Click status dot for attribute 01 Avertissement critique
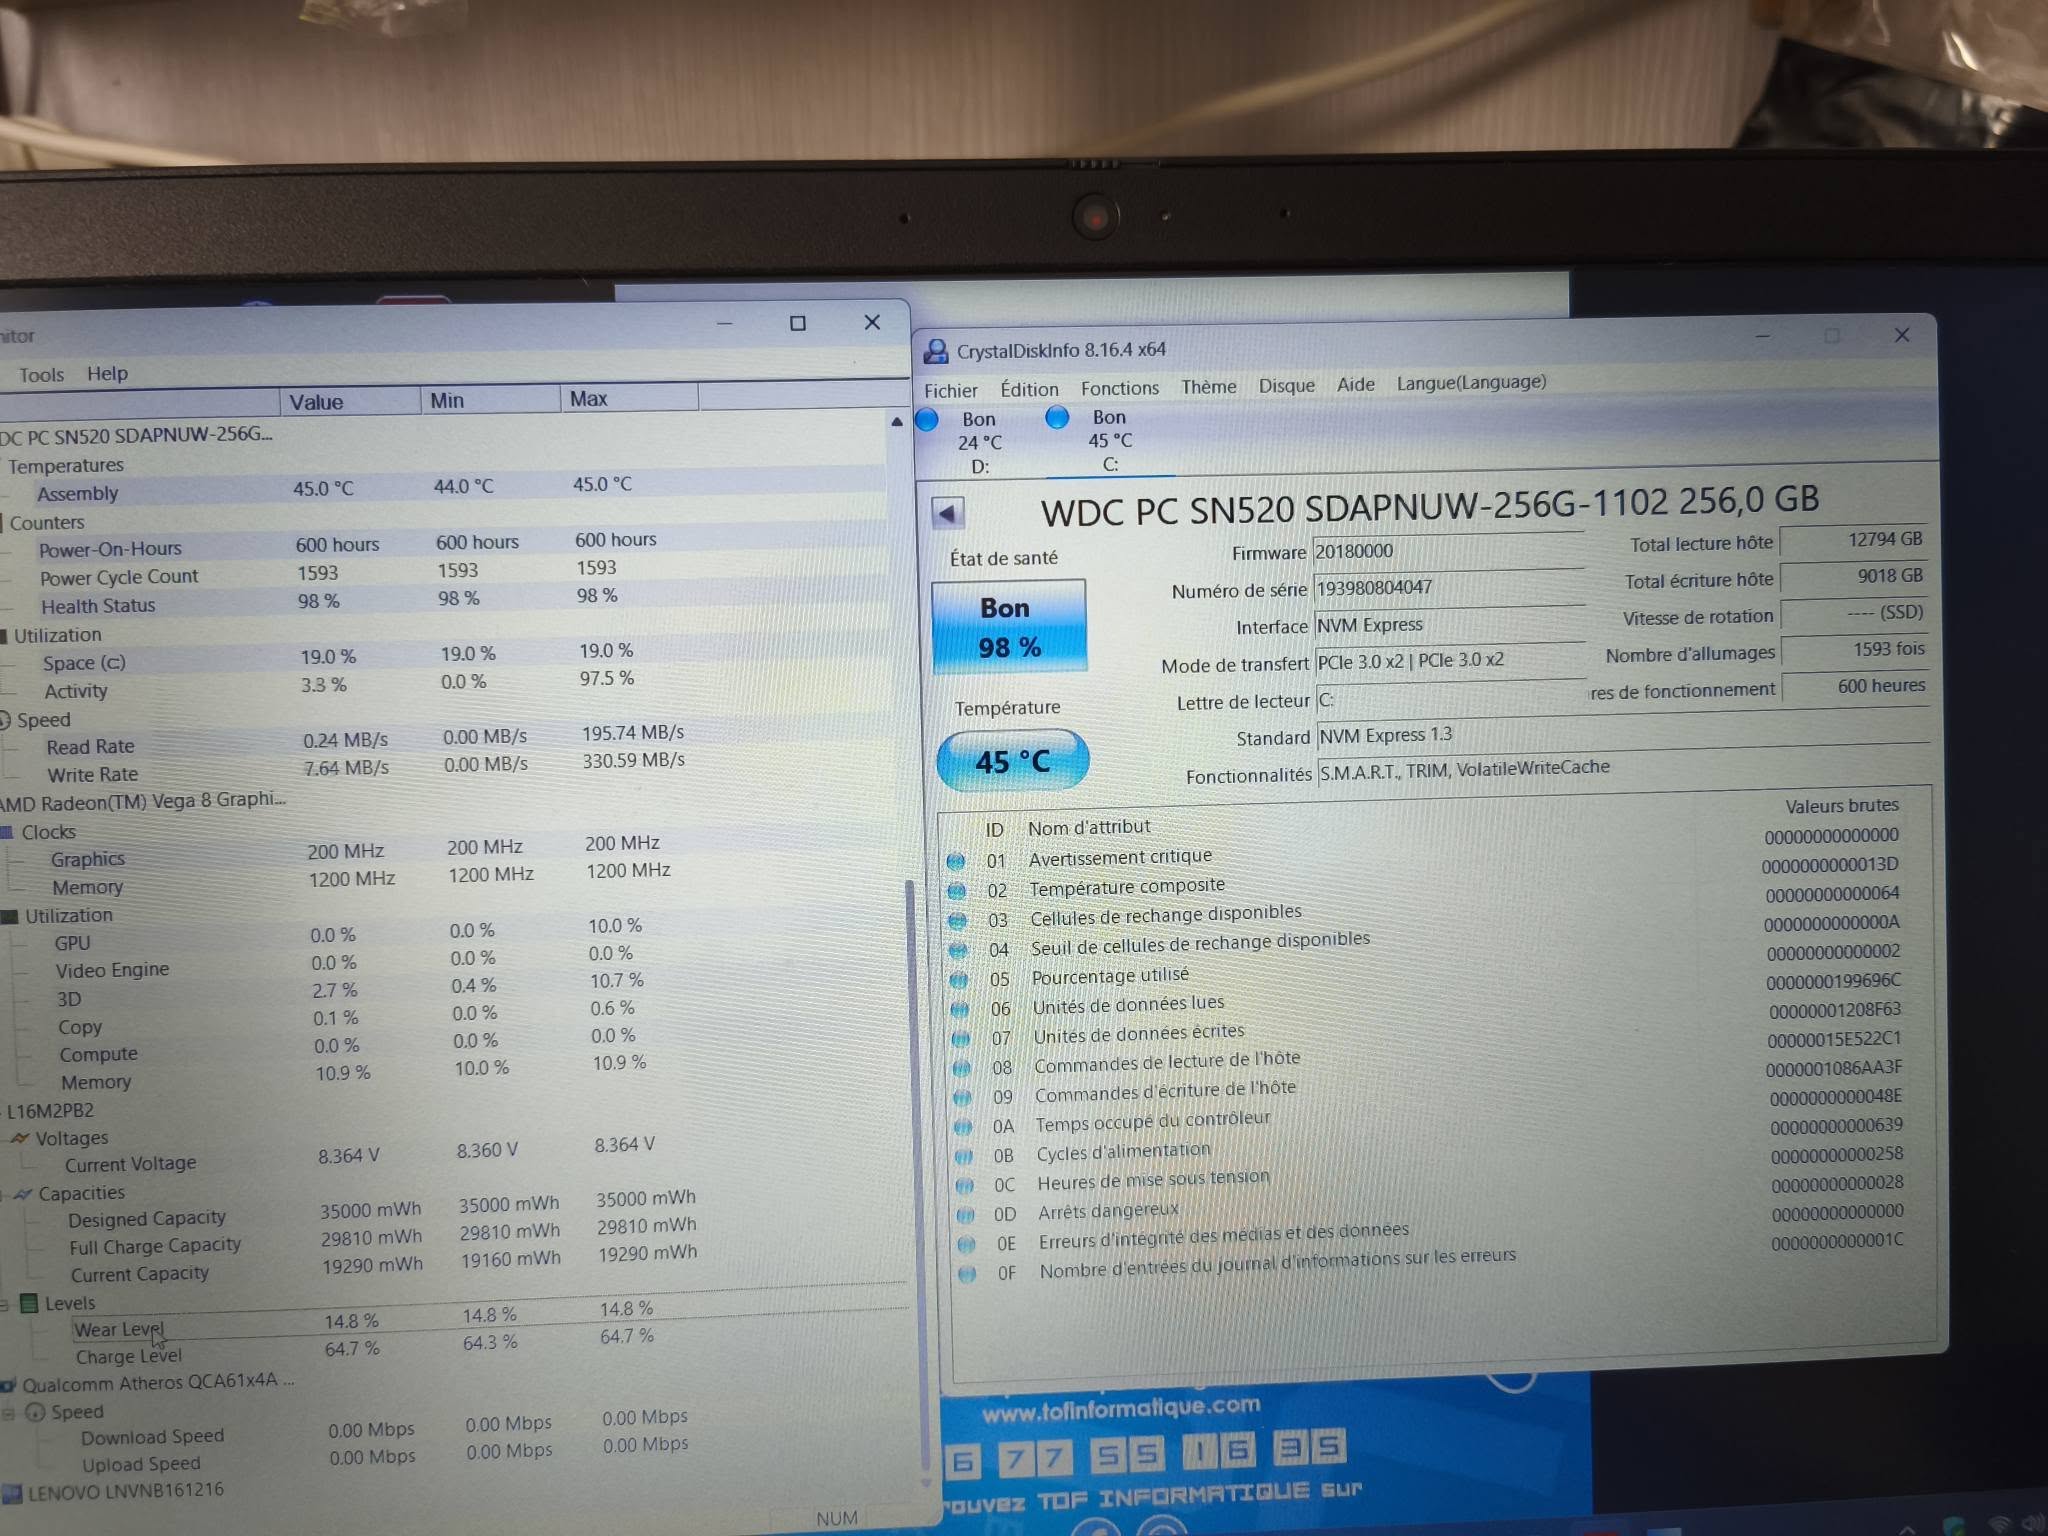Screen dimensions: 2048x1536 tap(956, 861)
